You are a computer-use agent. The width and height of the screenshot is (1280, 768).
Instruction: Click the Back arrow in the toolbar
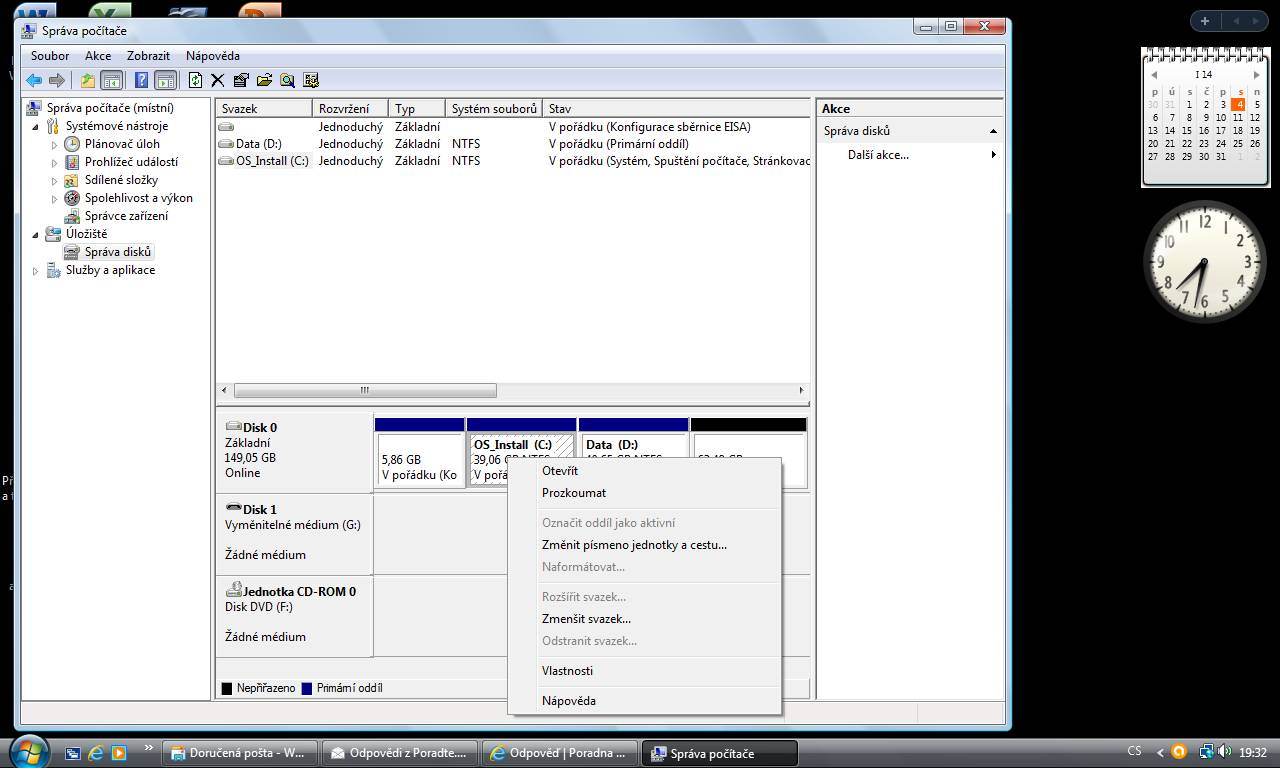[x=34, y=80]
